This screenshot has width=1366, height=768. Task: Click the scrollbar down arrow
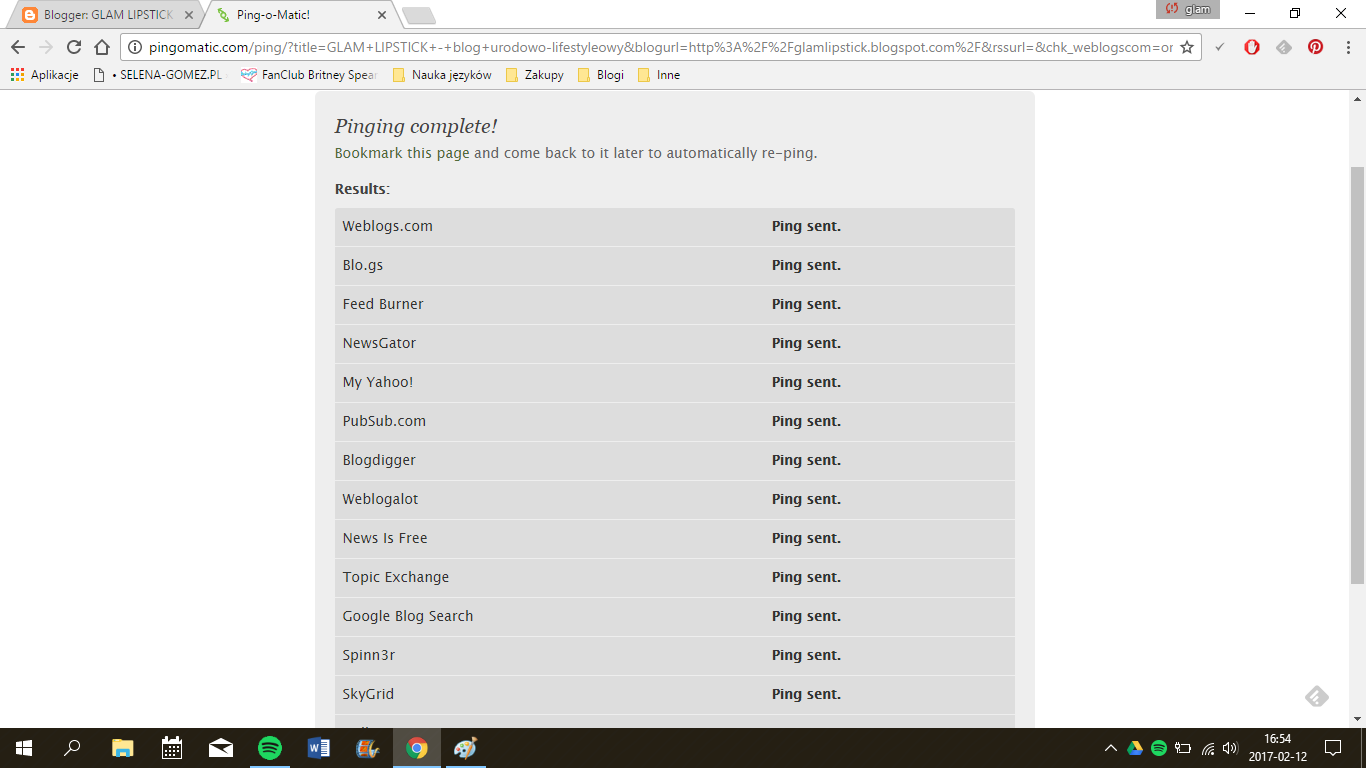1357,719
